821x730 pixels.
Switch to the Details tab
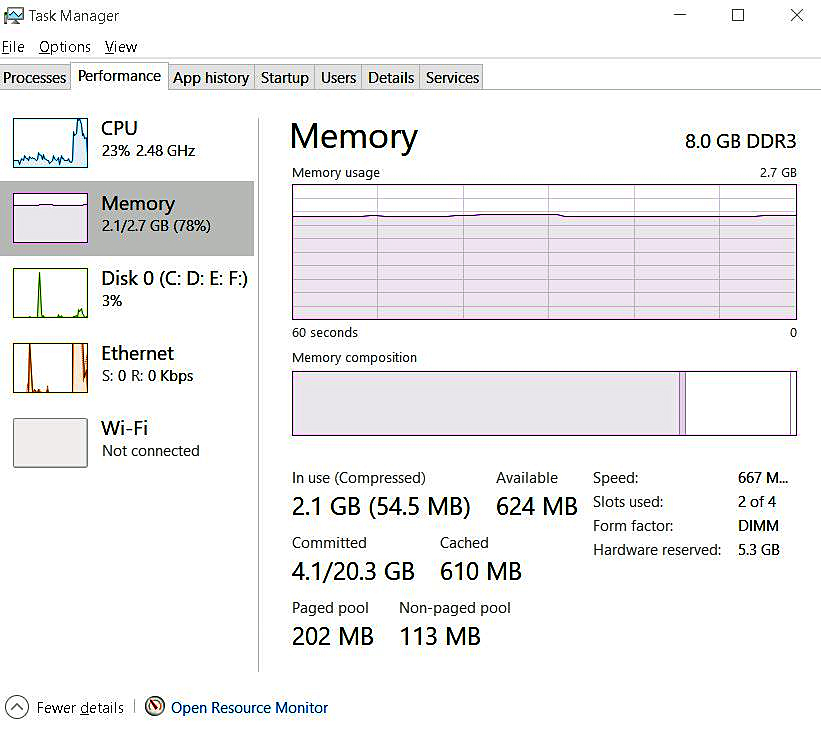[x=391, y=78]
